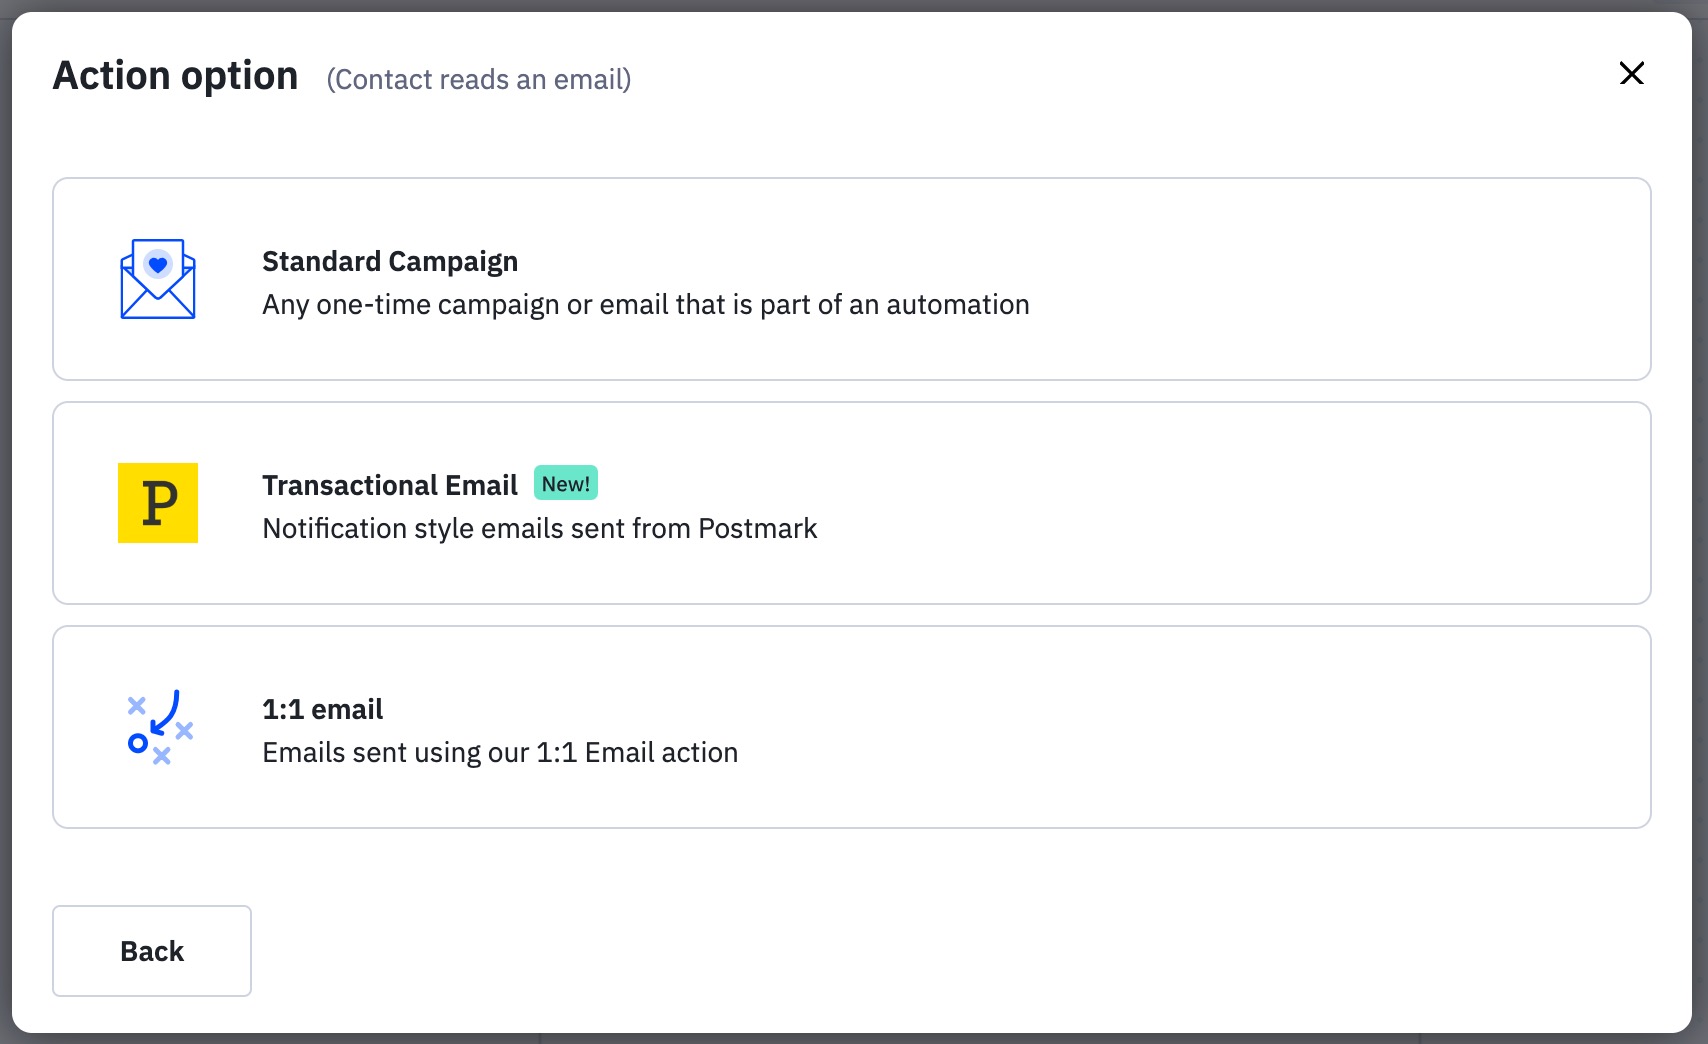This screenshot has height=1044, width=1708.
Task: Click the envelope heart Standard Campaign icon
Action: [158, 279]
